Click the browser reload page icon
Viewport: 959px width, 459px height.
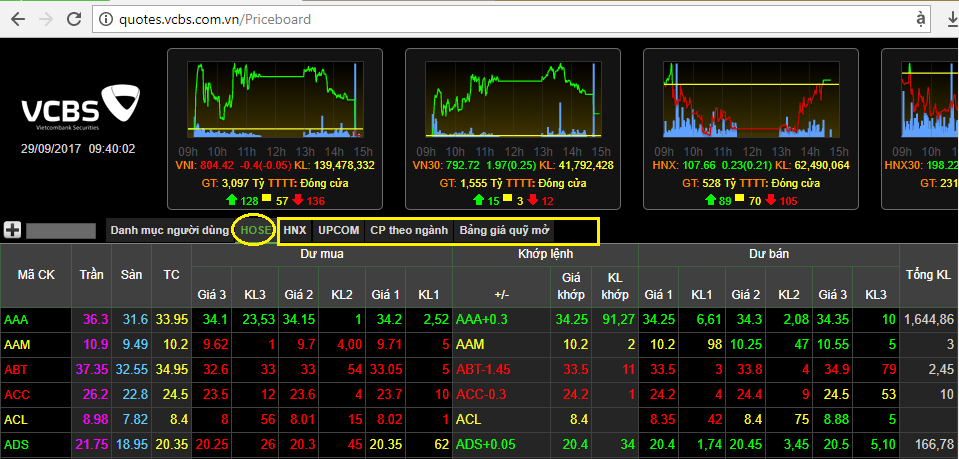pos(70,18)
